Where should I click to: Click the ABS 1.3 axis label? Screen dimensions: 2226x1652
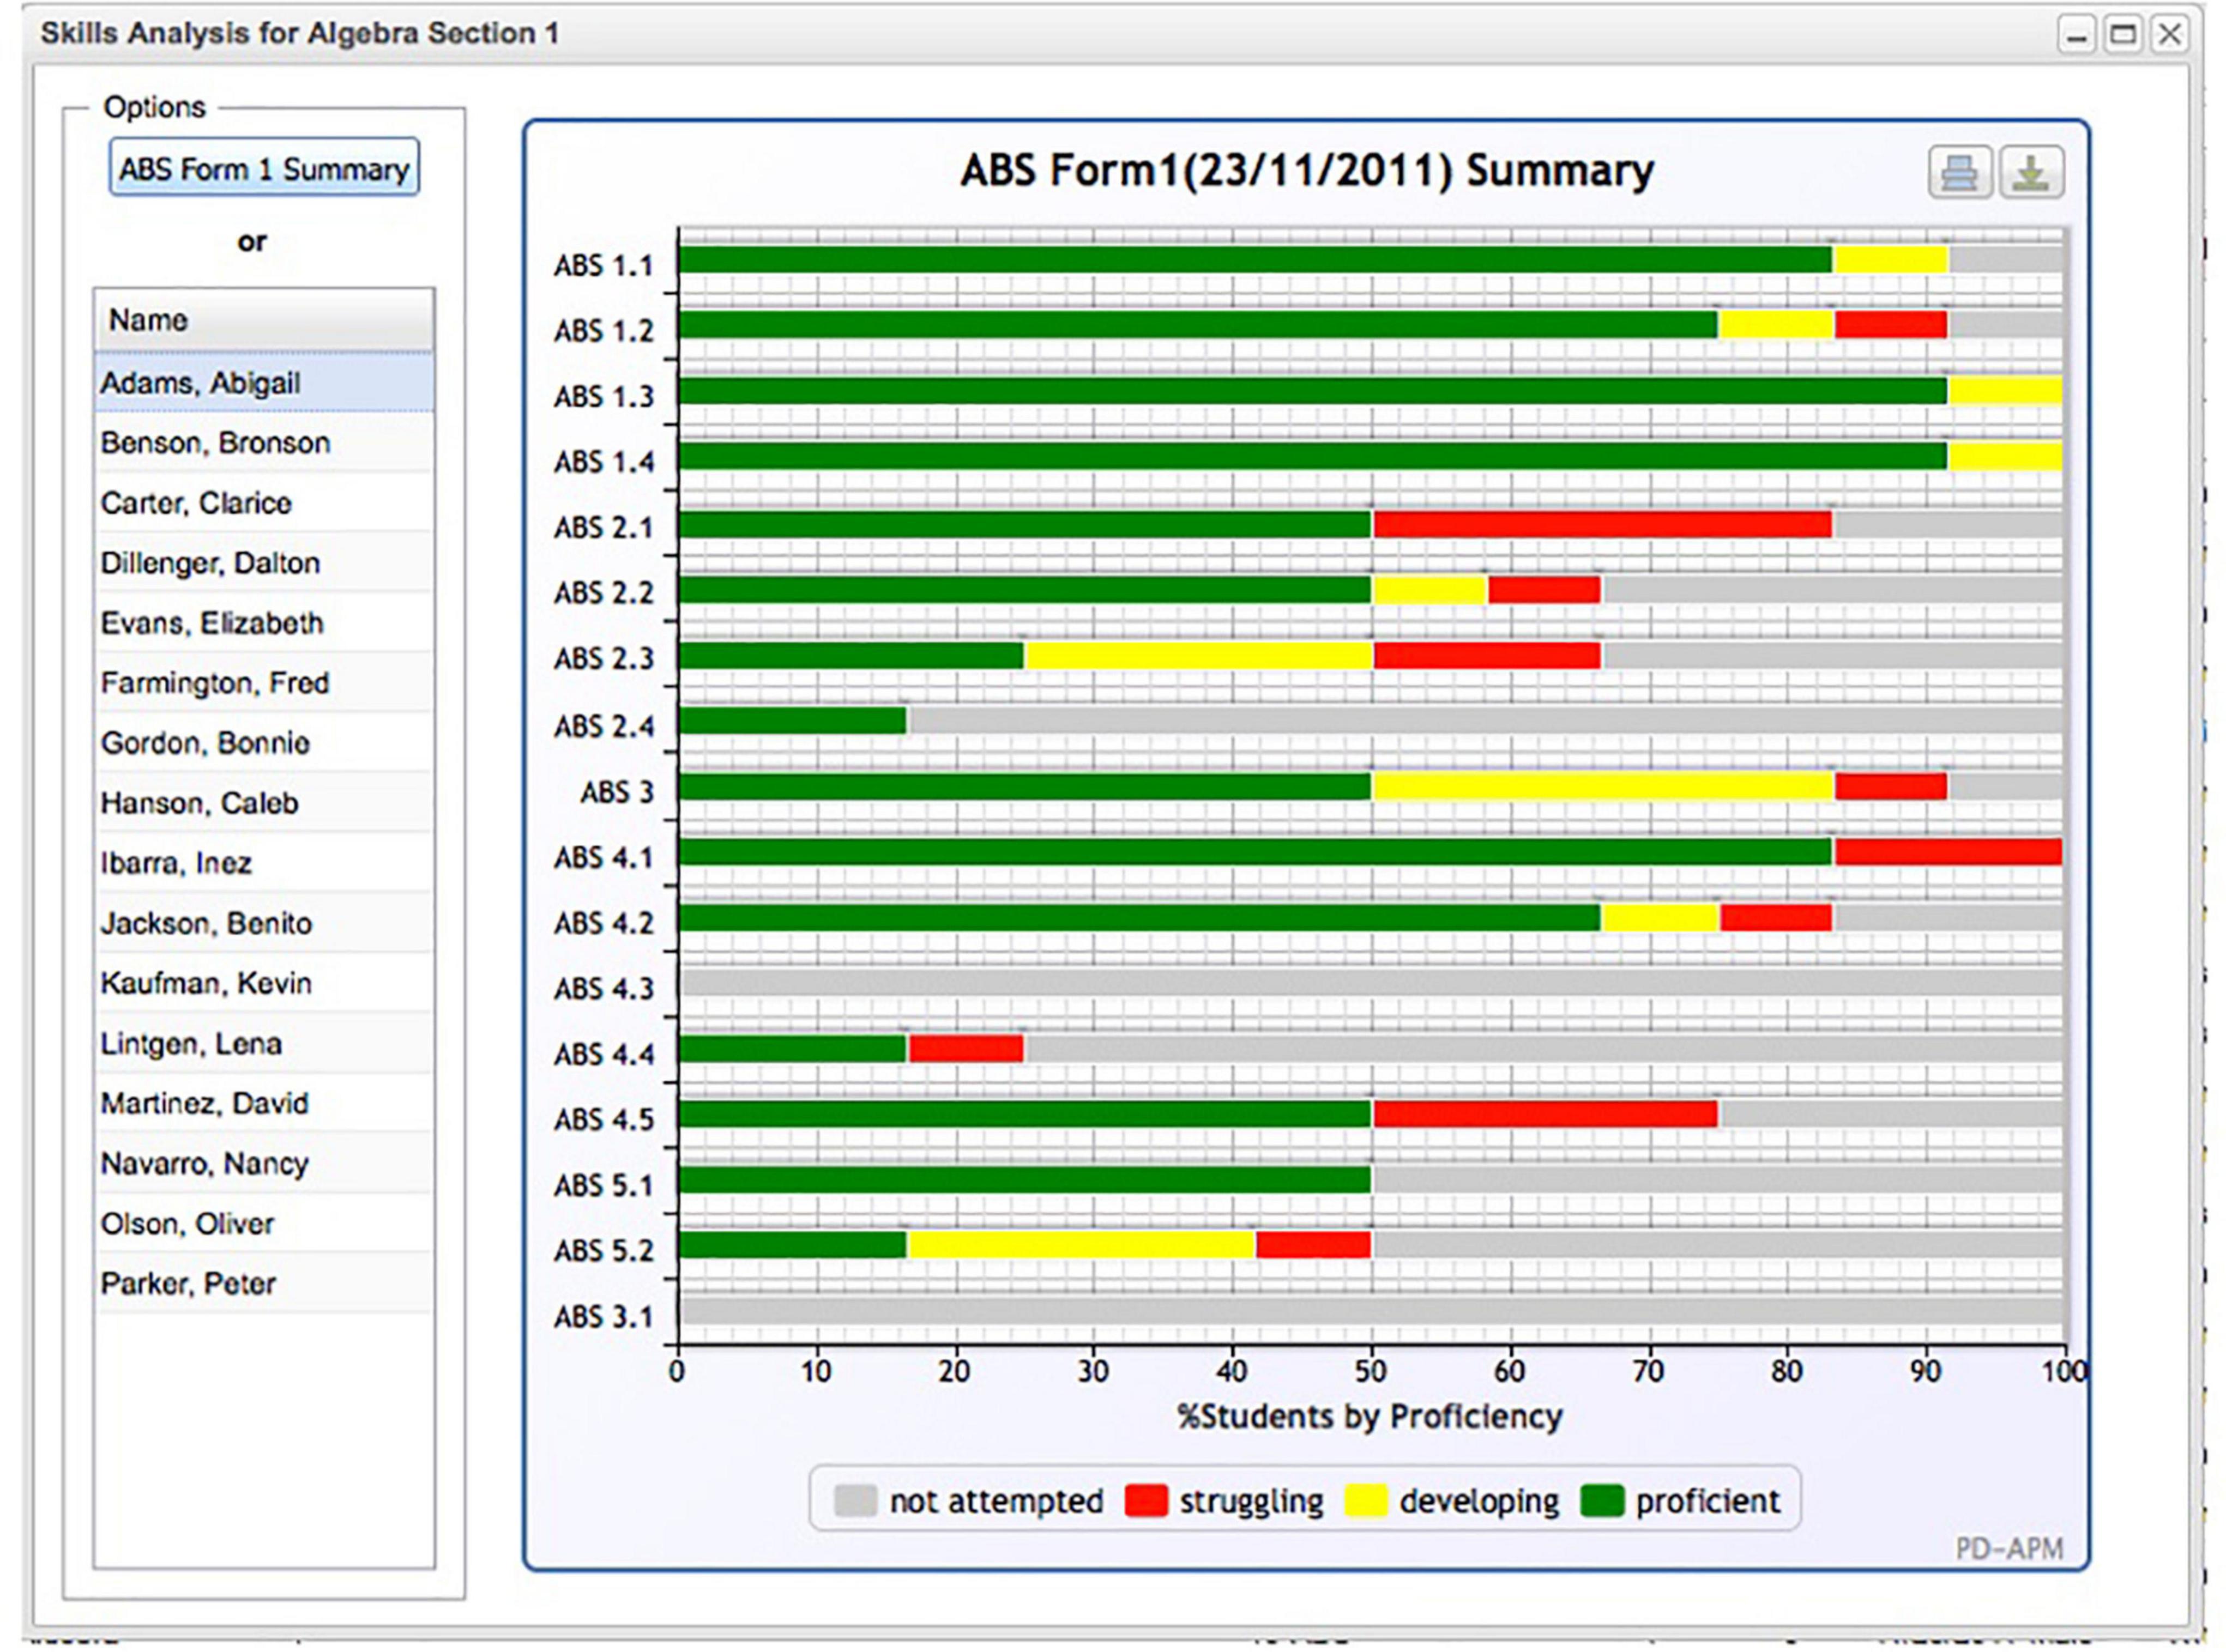604,396
